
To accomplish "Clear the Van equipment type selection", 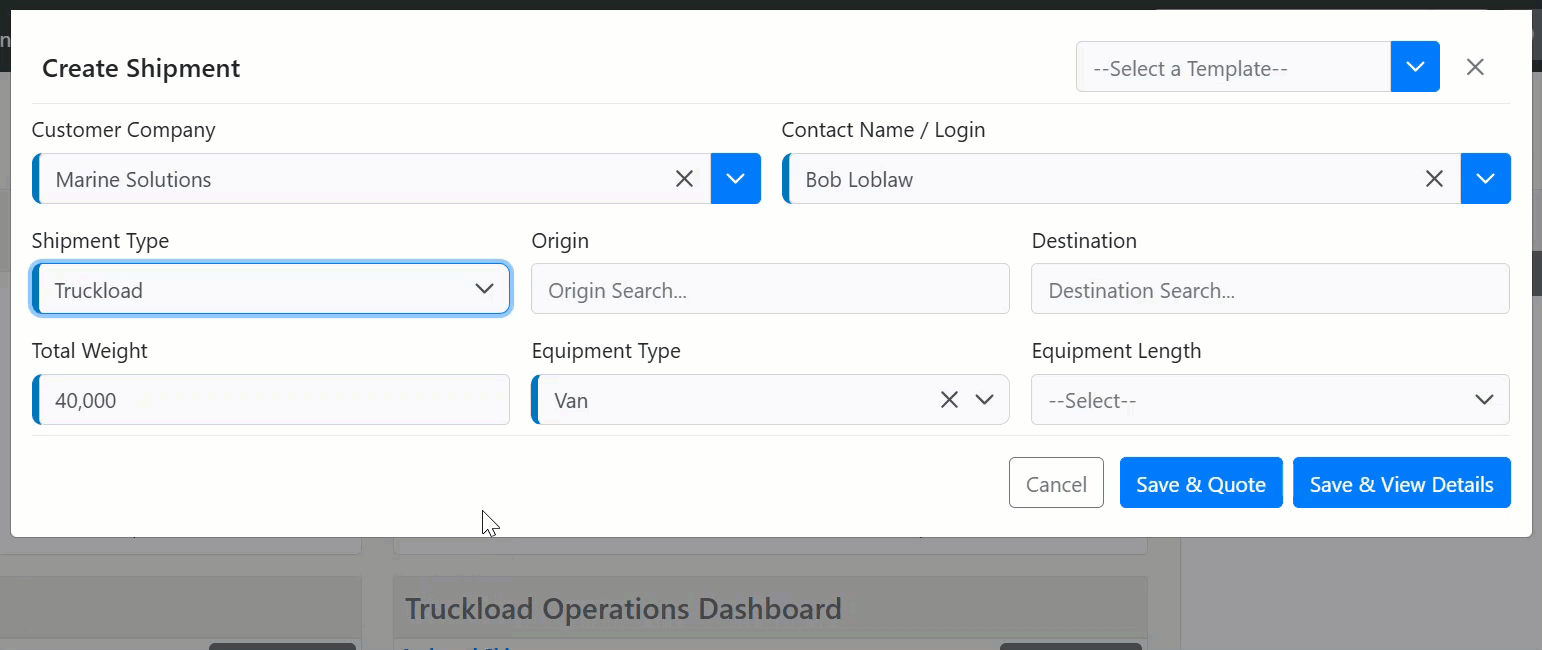I will tap(949, 400).
